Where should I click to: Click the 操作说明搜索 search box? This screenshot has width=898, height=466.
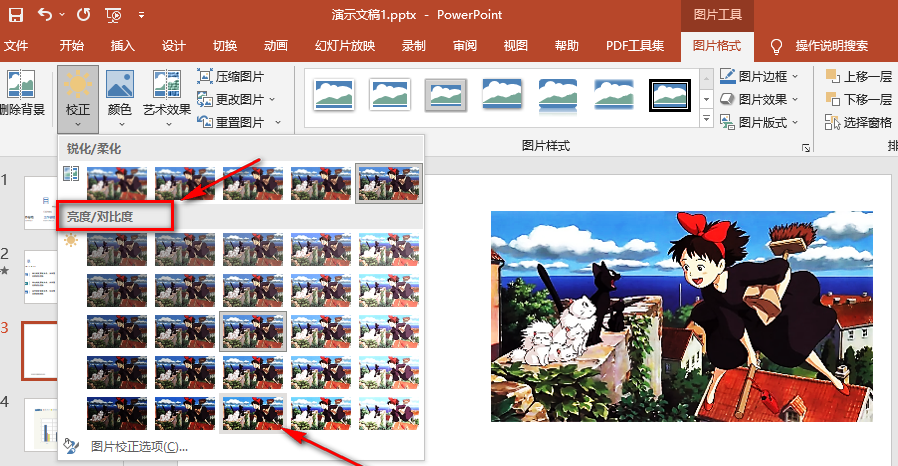coord(832,46)
